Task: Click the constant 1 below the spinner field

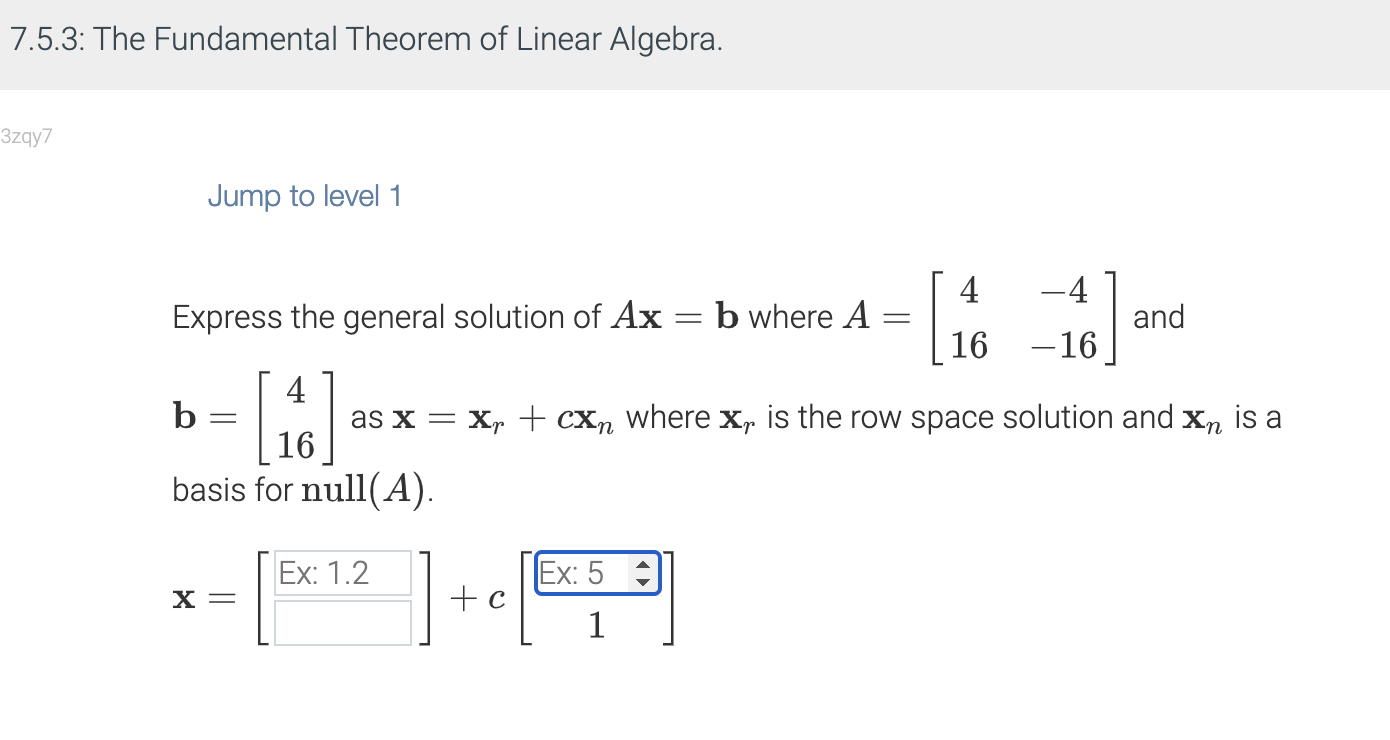Action: point(596,624)
